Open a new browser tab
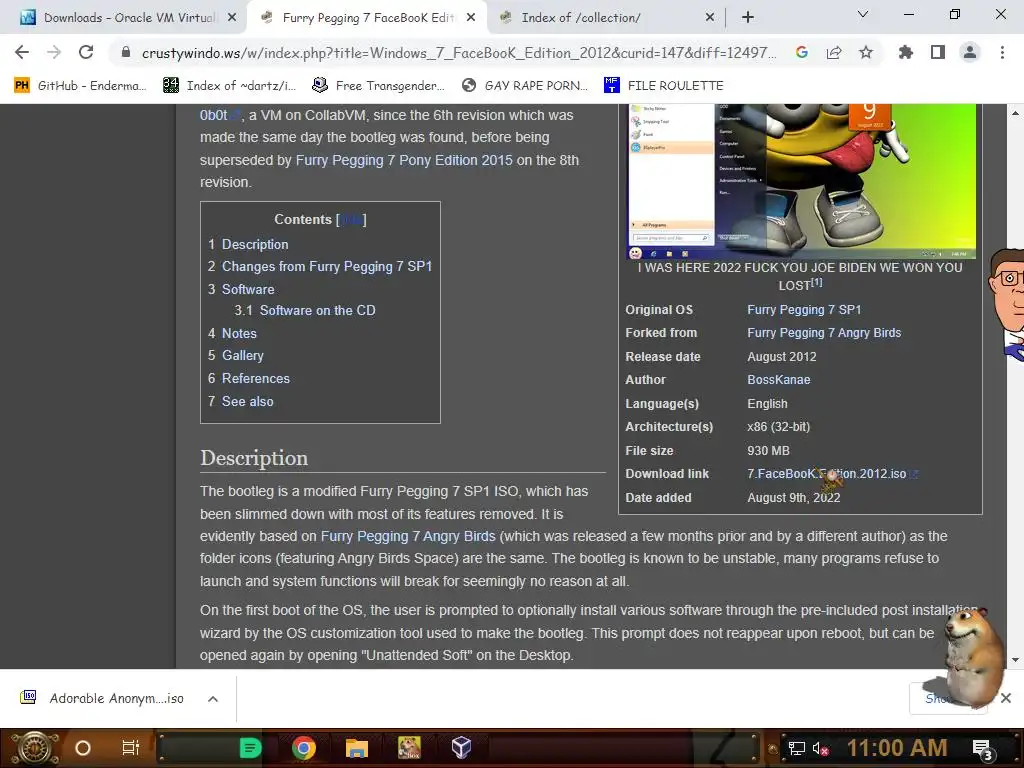1024x768 pixels. coord(748,18)
